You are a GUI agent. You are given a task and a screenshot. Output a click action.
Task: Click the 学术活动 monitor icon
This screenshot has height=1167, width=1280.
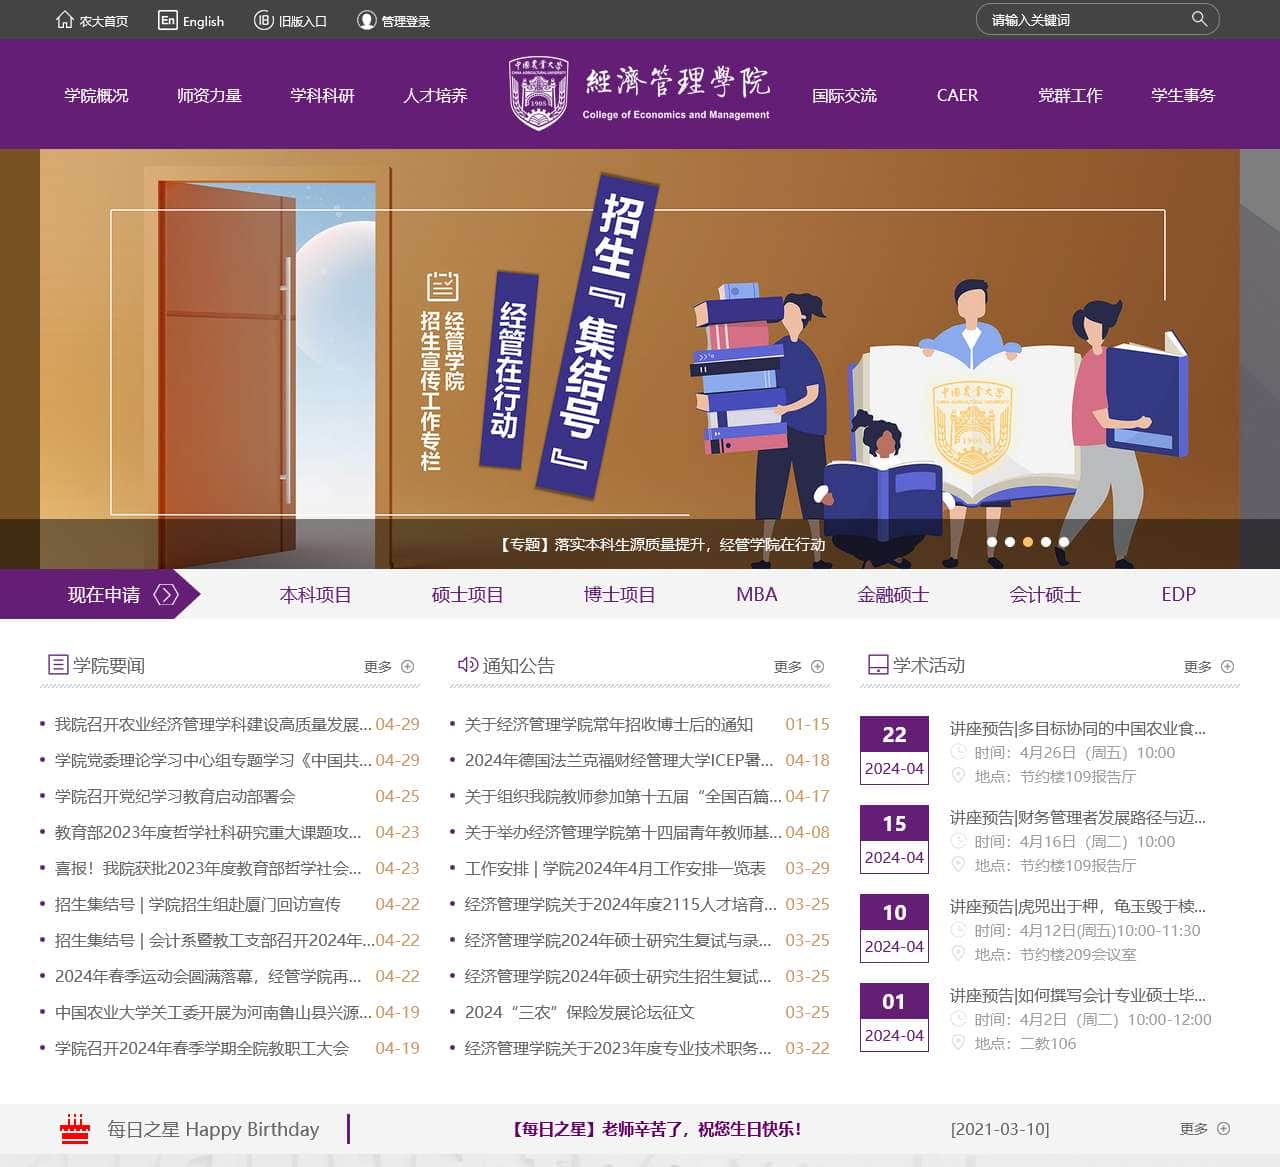pos(878,665)
